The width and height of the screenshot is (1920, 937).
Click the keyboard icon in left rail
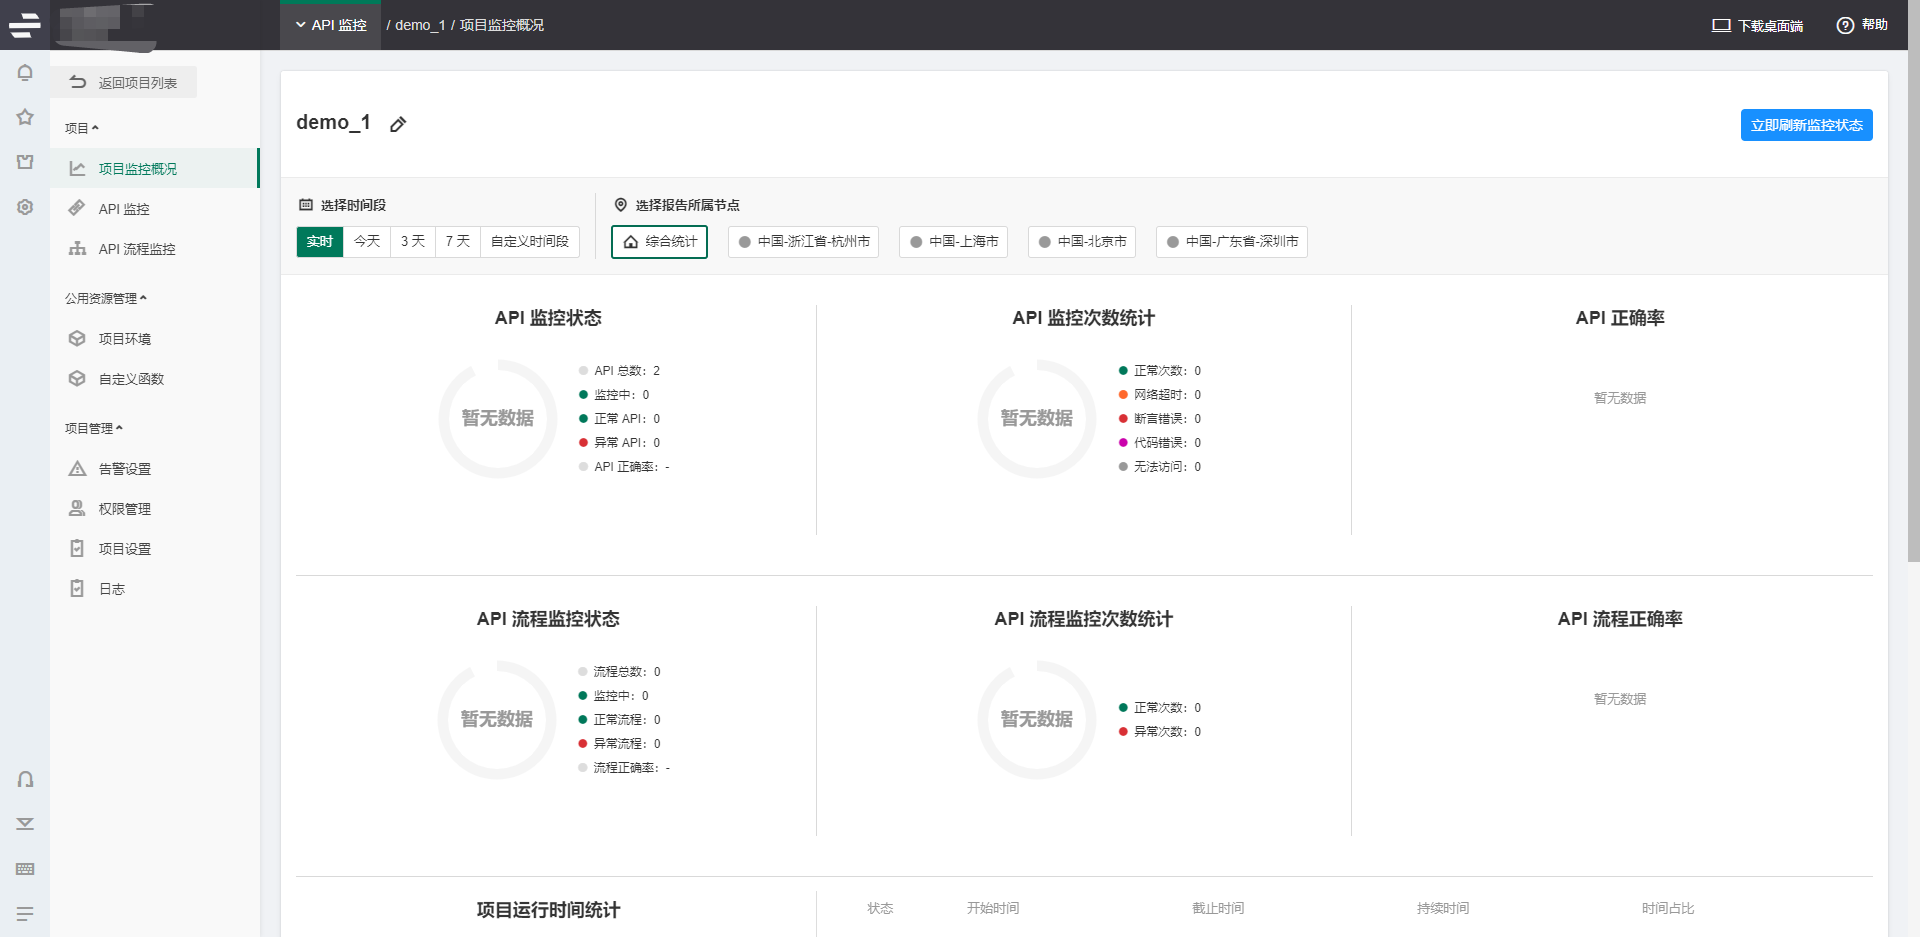25,869
